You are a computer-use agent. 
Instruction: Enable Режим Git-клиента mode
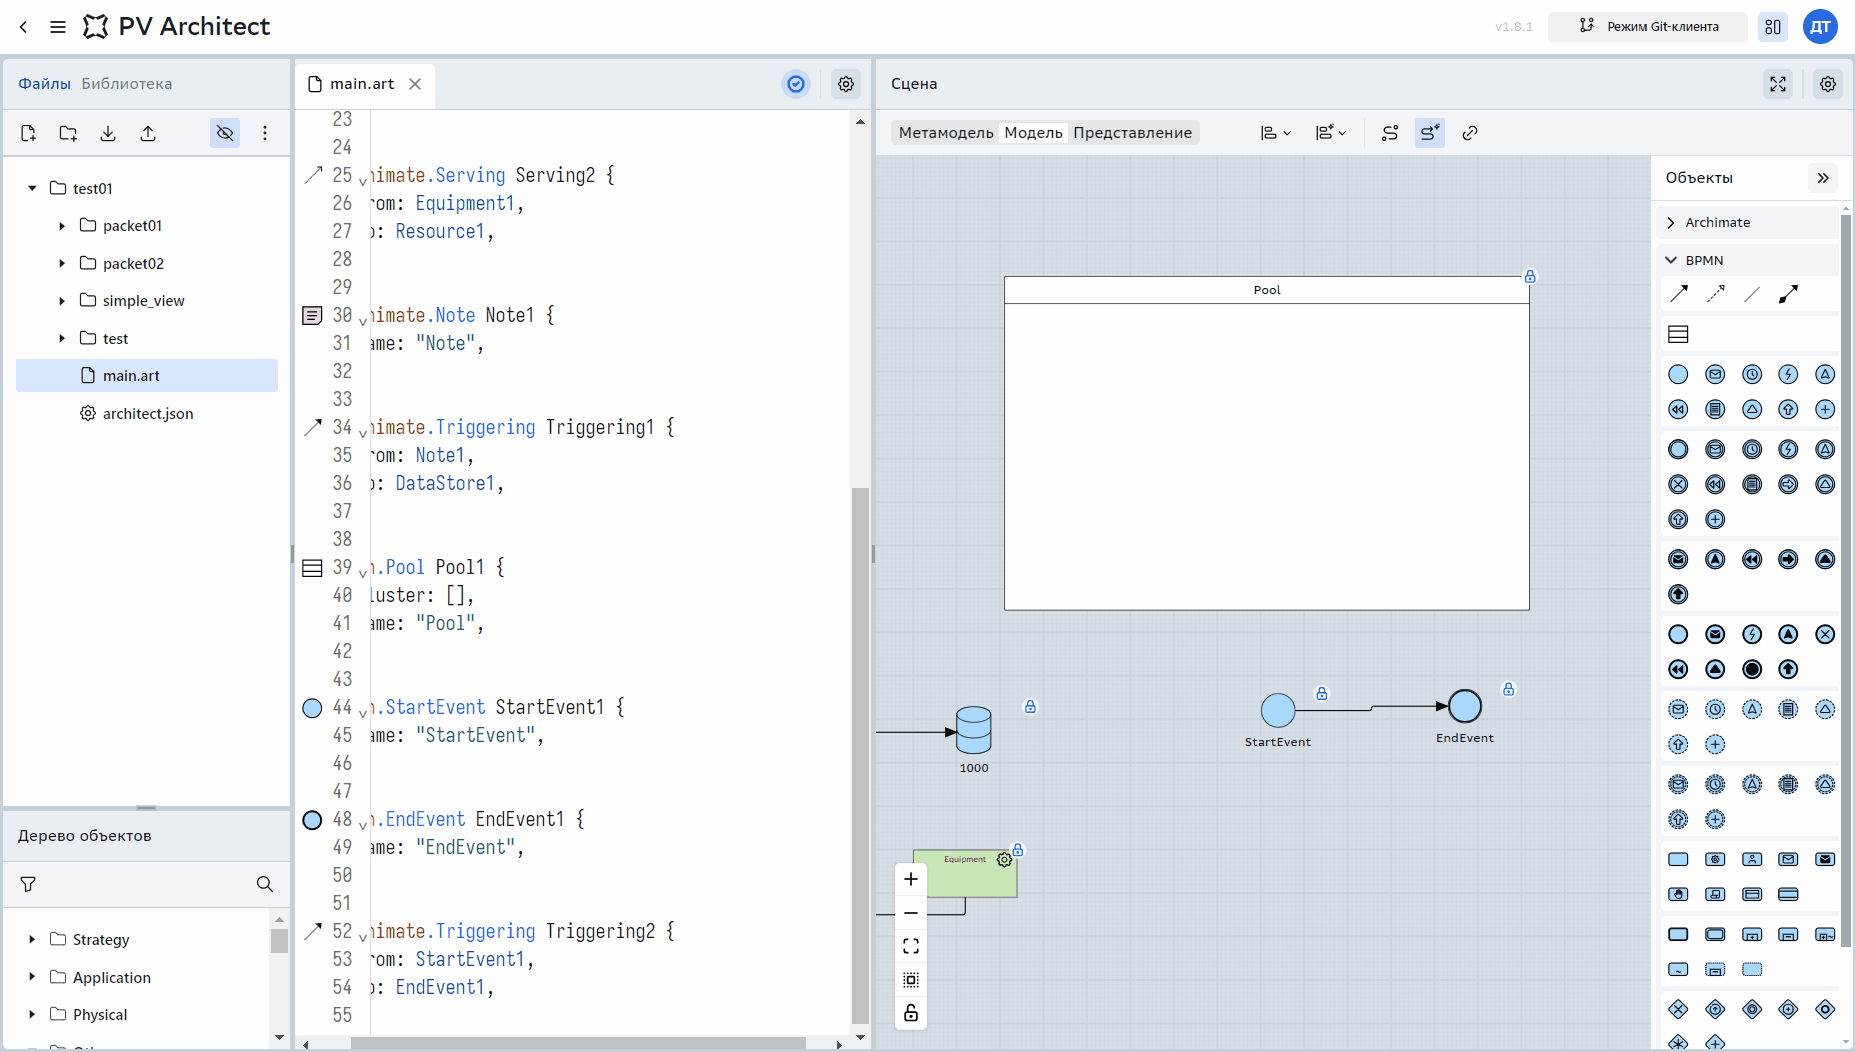1648,27
